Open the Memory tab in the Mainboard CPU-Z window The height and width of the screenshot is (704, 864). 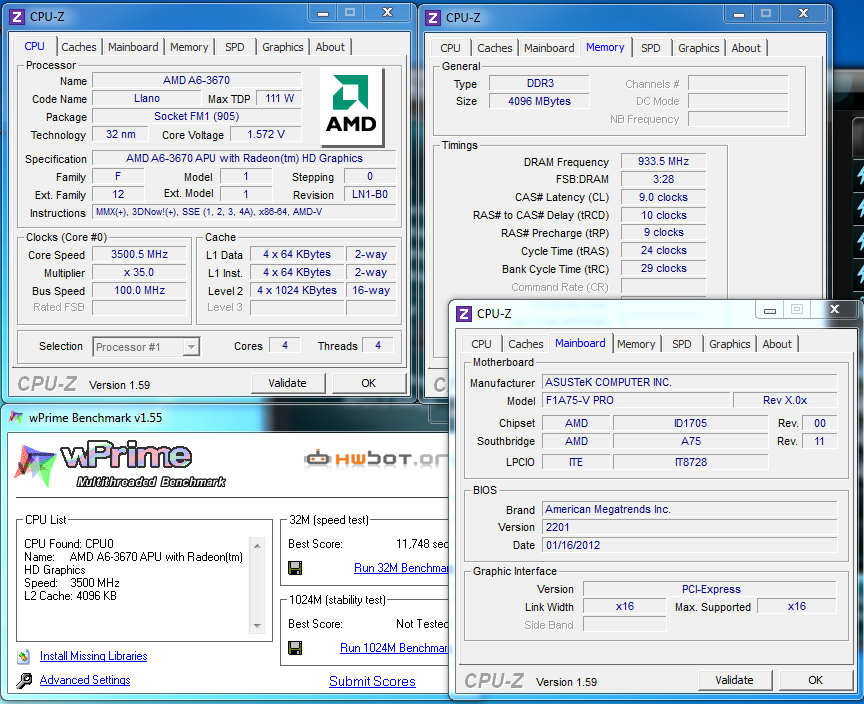click(636, 344)
